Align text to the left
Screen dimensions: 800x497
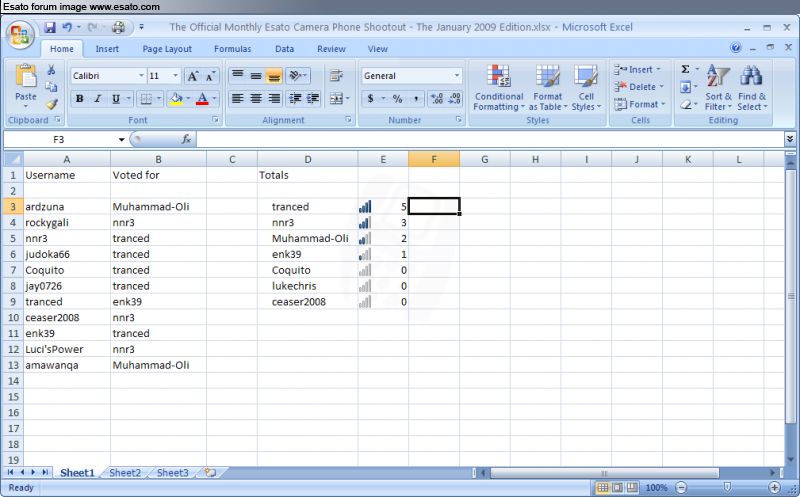[x=237, y=98]
